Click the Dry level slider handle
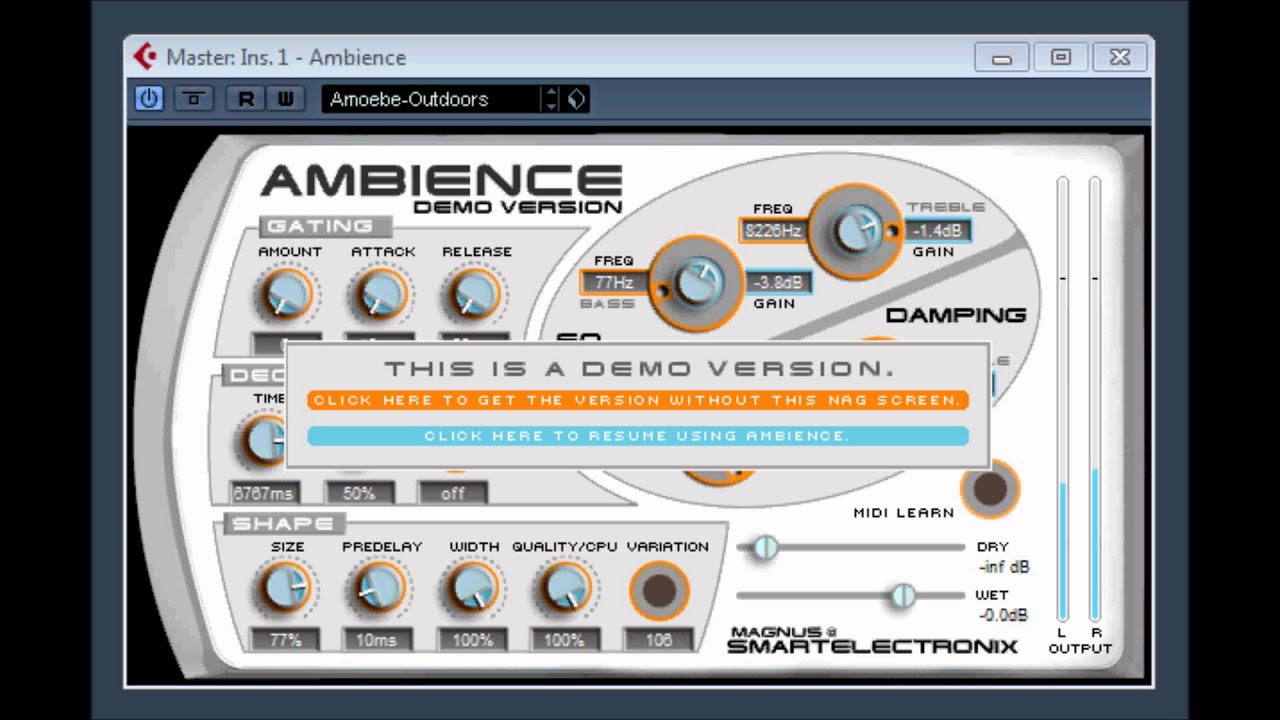 point(765,547)
